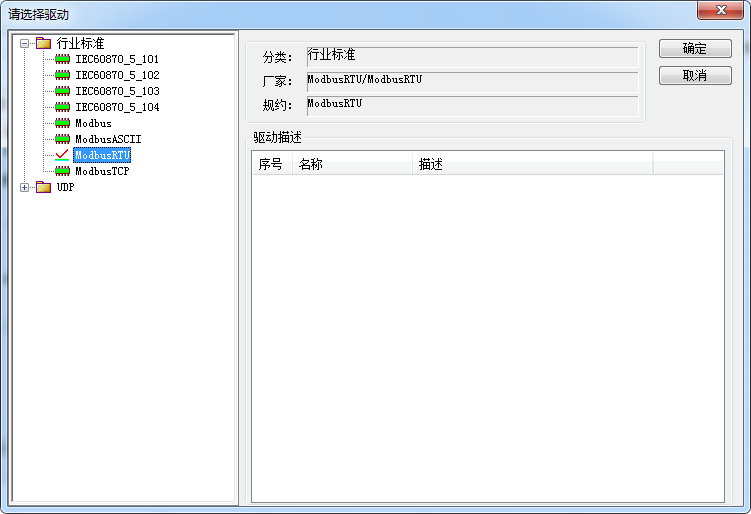The image size is (751, 514).
Task: Click the IEC60870_5_103 driver chip icon
Action: [62, 91]
